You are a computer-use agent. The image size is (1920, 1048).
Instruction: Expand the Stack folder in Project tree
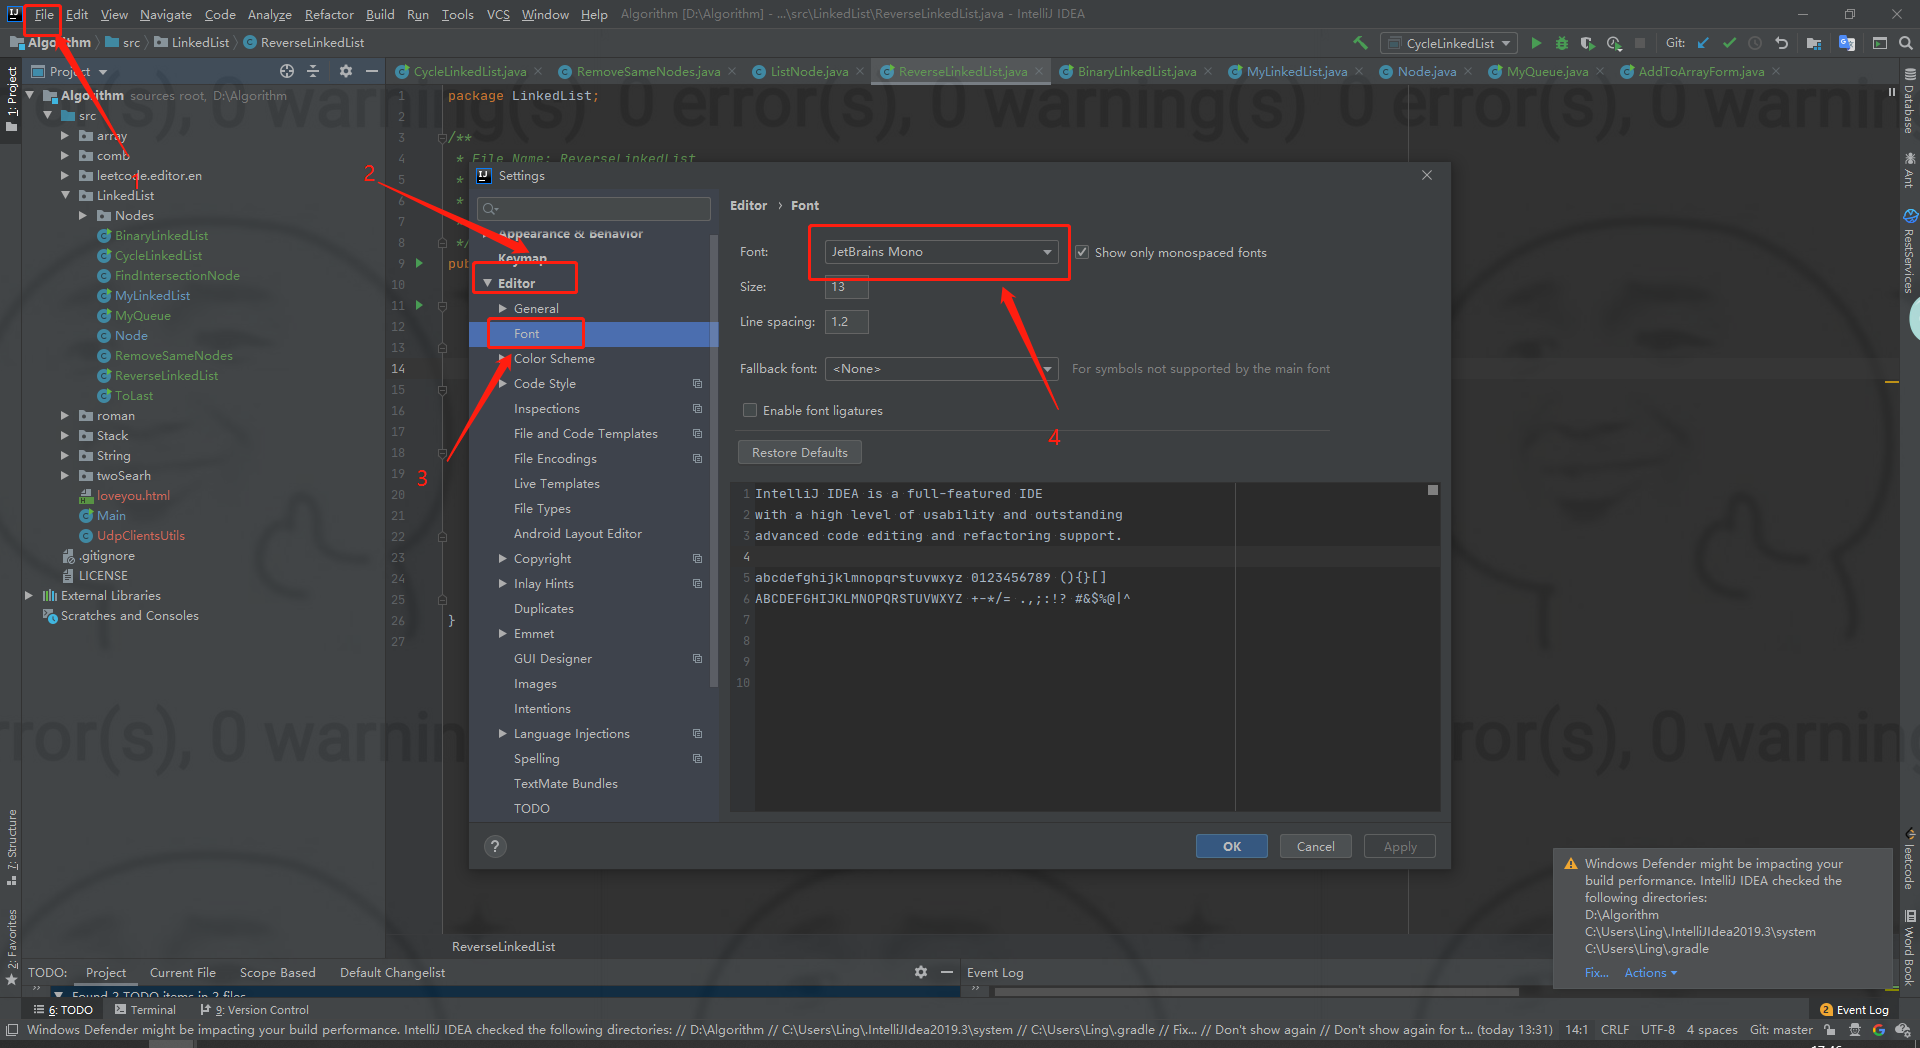pos(64,435)
